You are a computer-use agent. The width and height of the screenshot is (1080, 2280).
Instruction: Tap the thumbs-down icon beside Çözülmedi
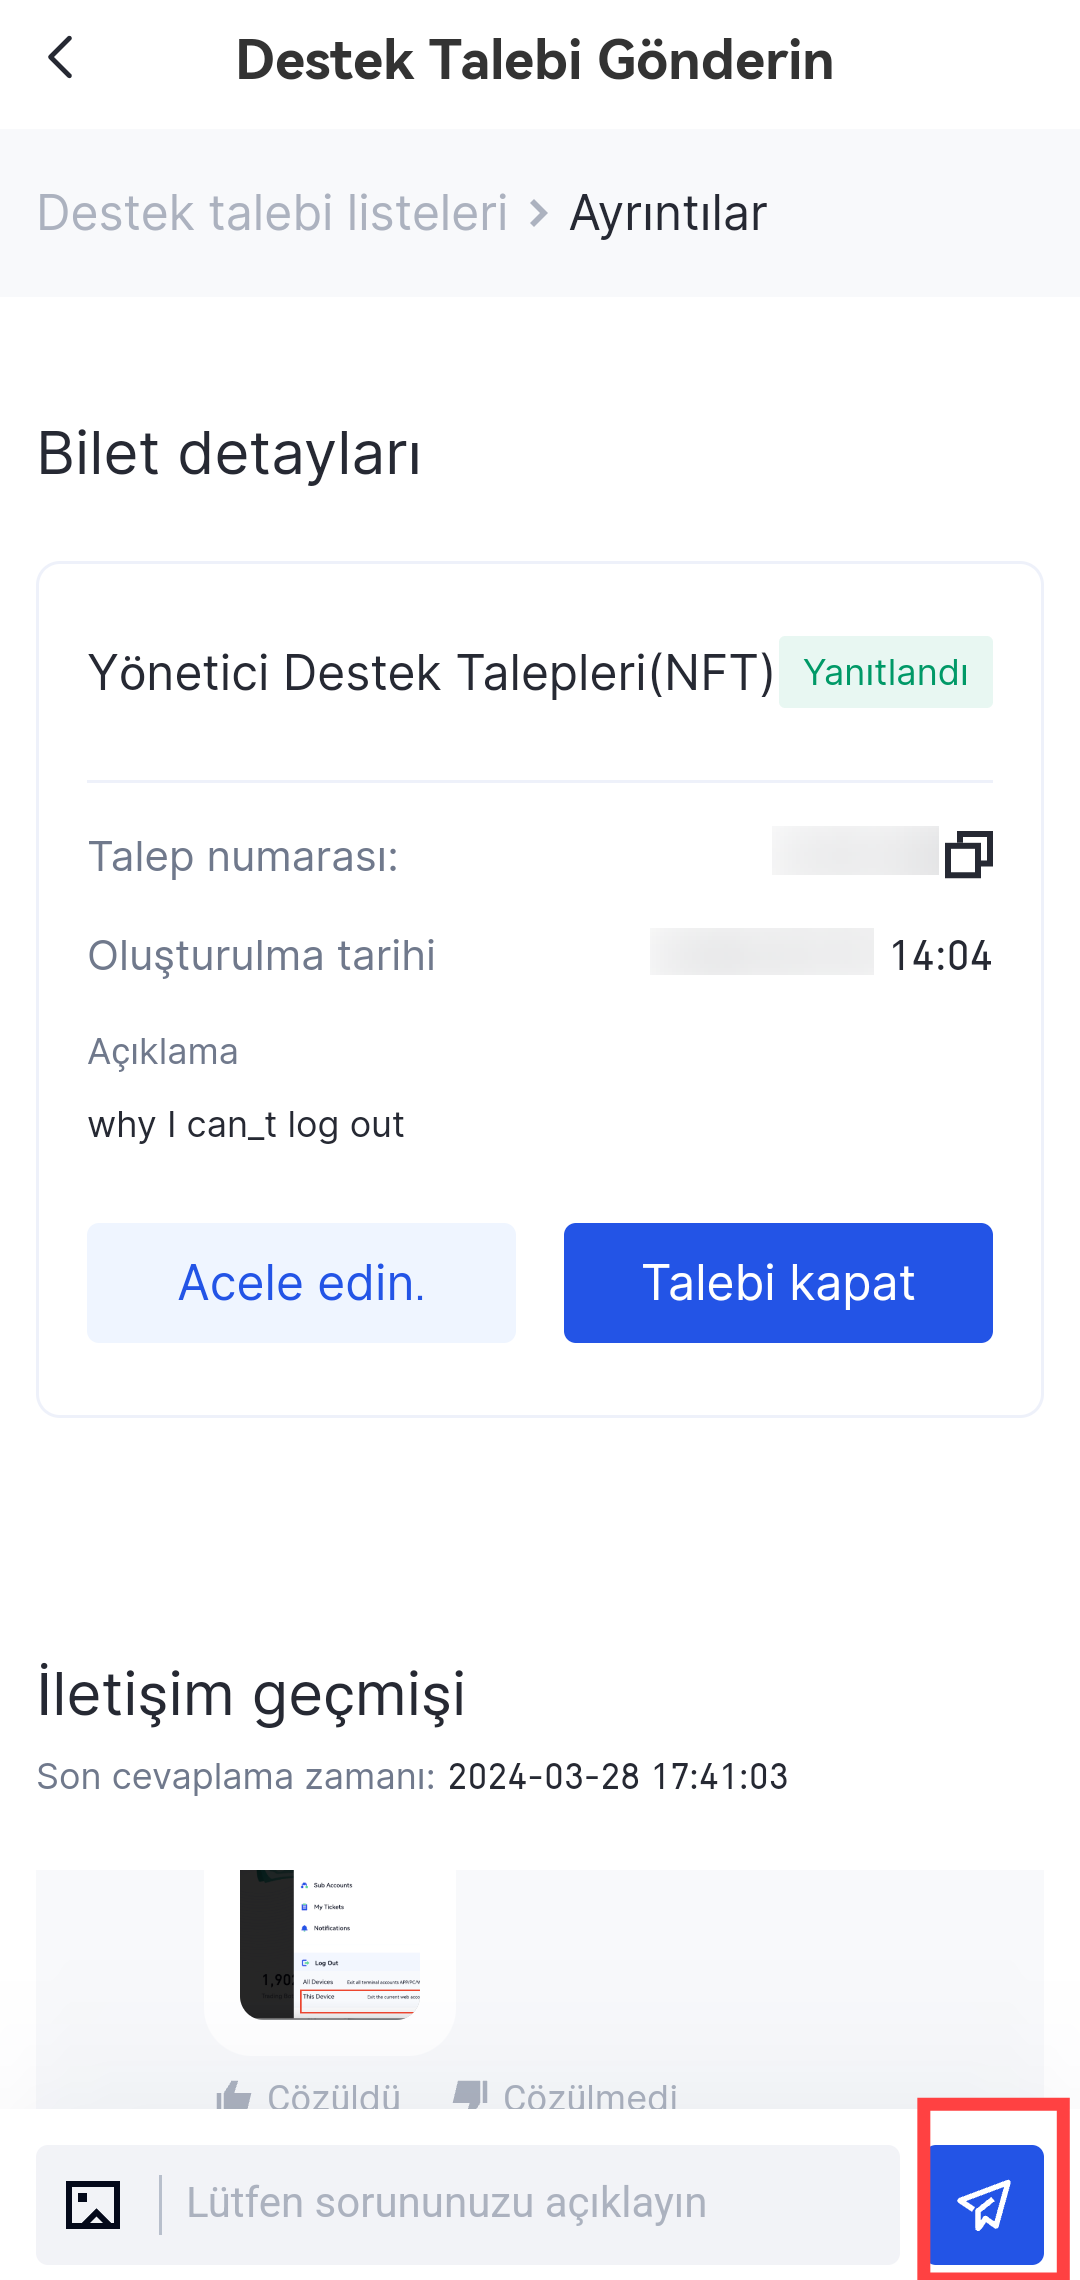click(470, 2094)
